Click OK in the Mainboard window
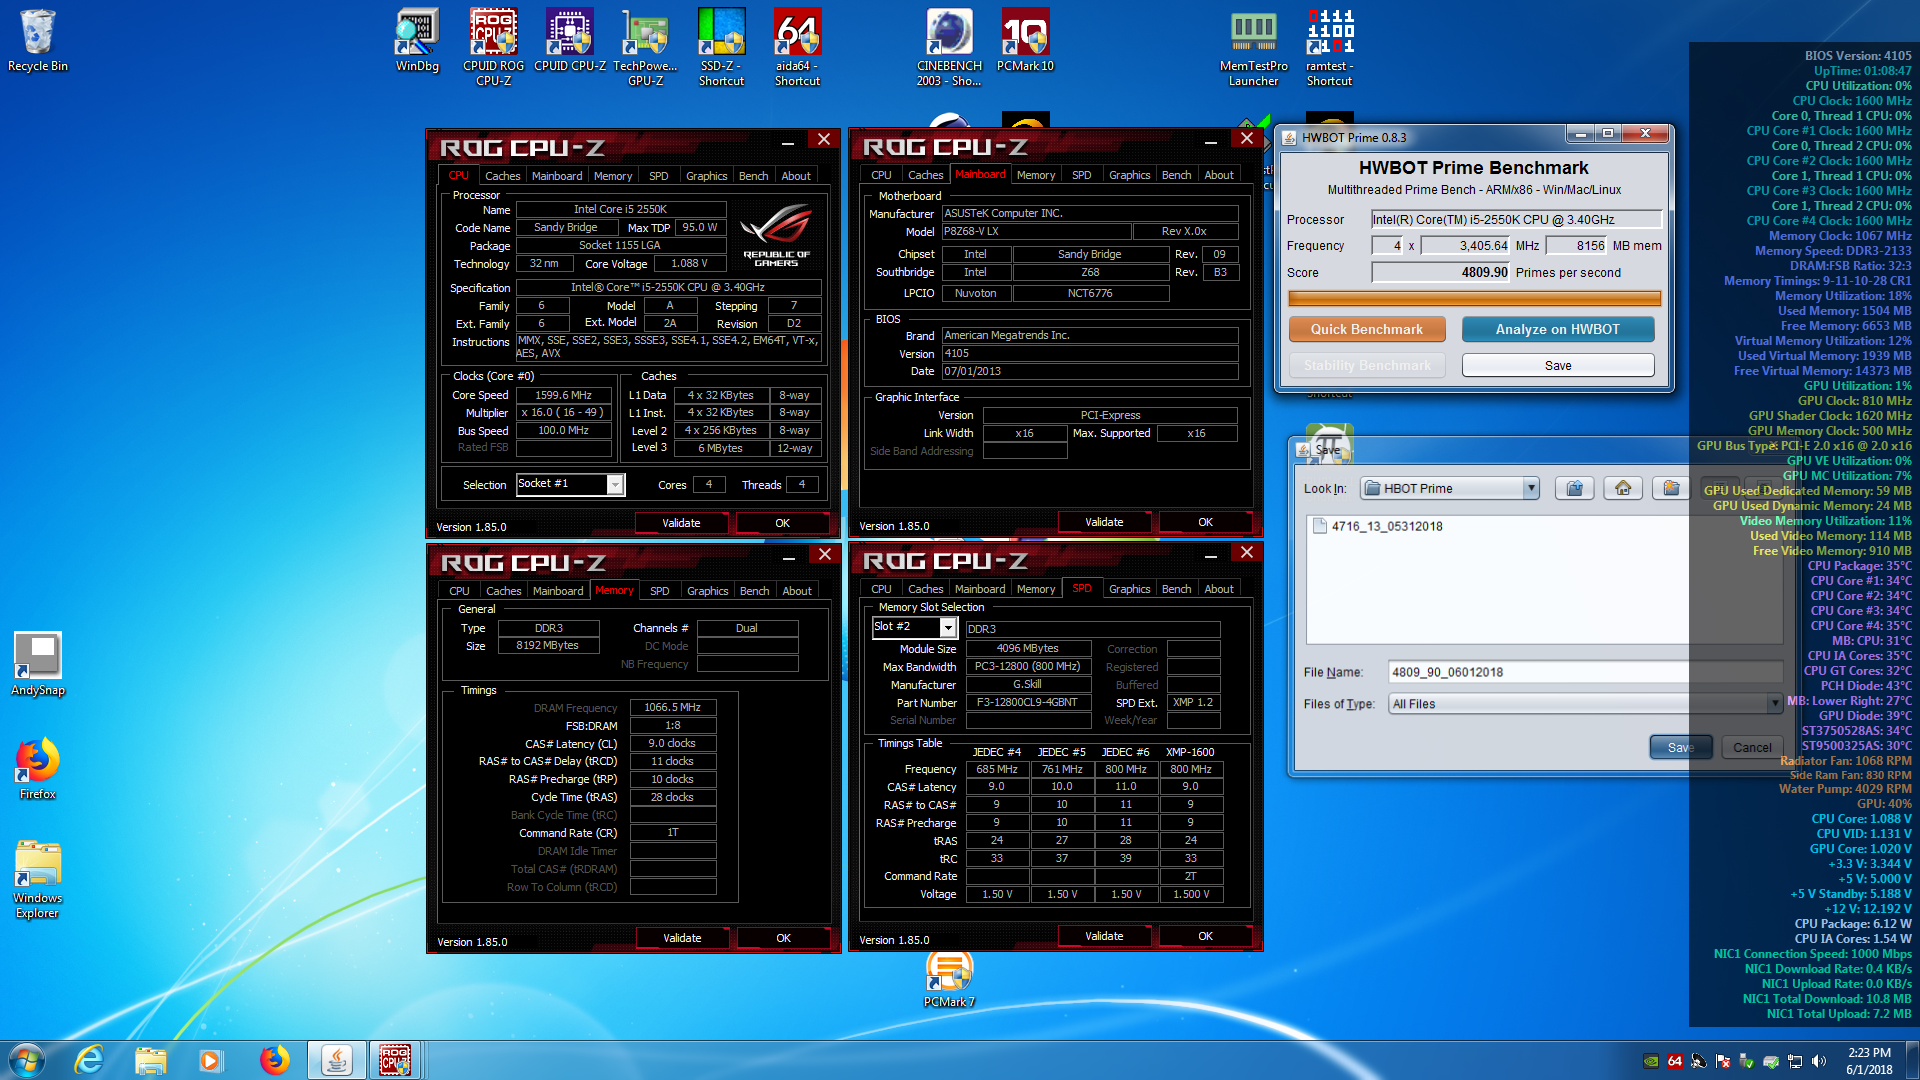The width and height of the screenshot is (1920, 1080). [1205, 522]
